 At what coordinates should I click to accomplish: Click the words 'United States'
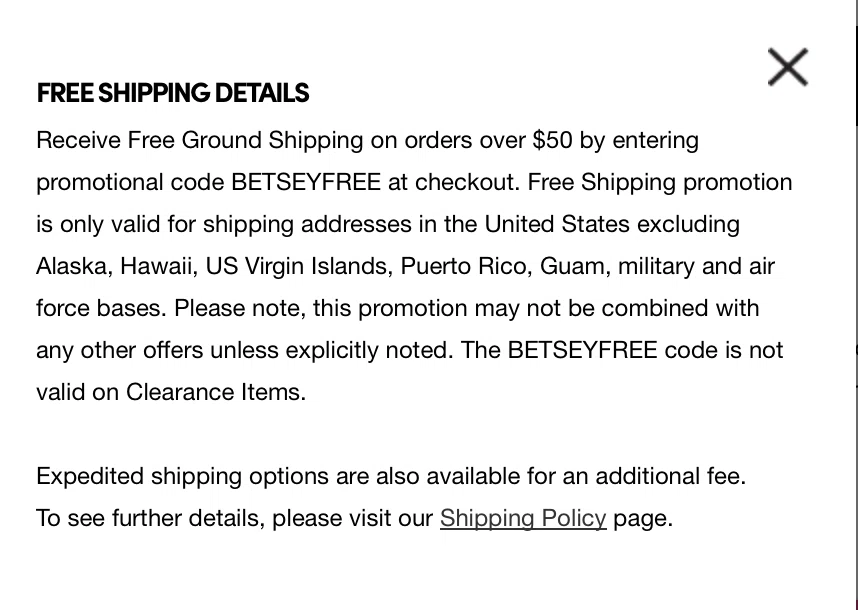click(x=557, y=224)
